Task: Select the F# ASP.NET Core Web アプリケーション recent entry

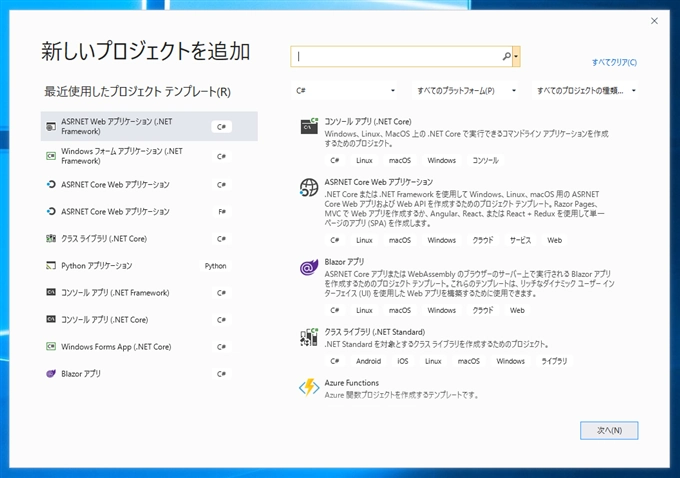Action: coord(149,211)
